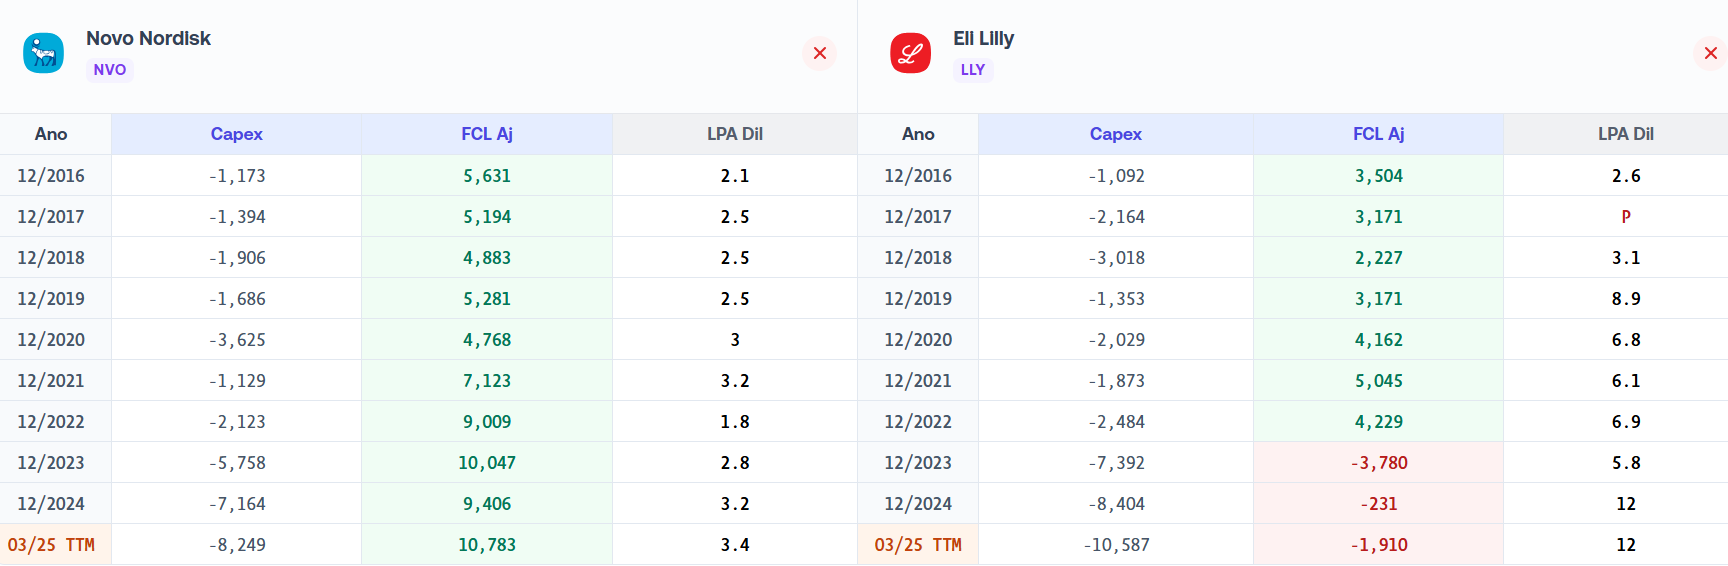1728x566 pixels.
Task: Select Eli Lilly Capex value -2,484
Action: [1116, 422]
